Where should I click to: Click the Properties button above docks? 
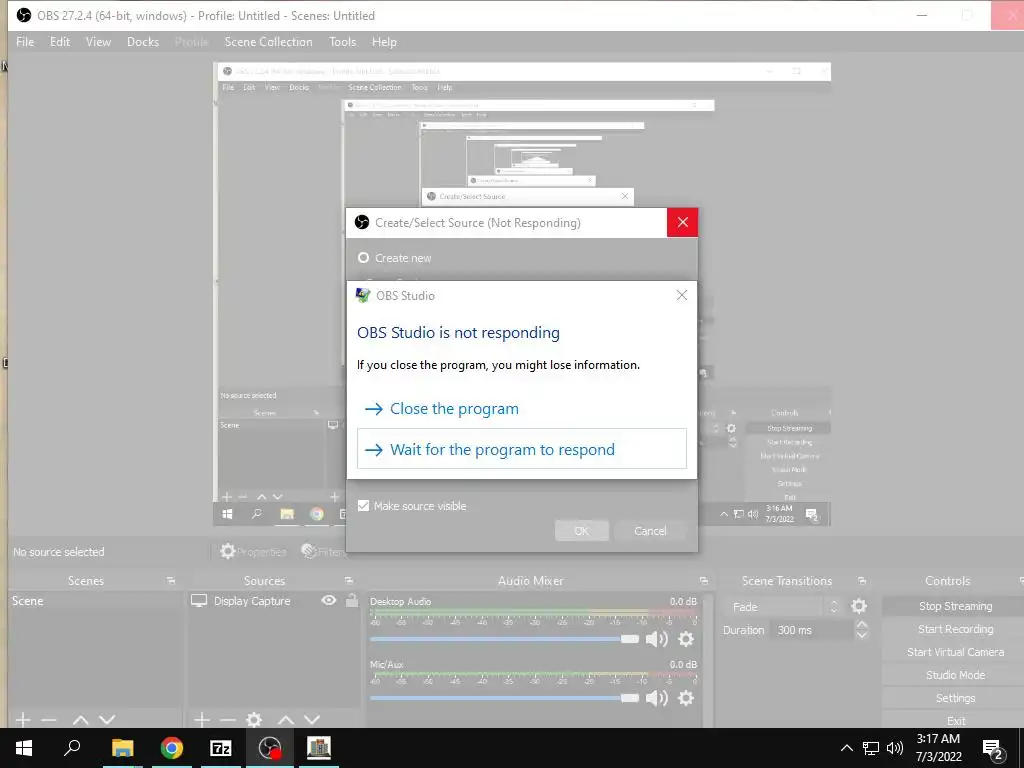[x=253, y=551]
